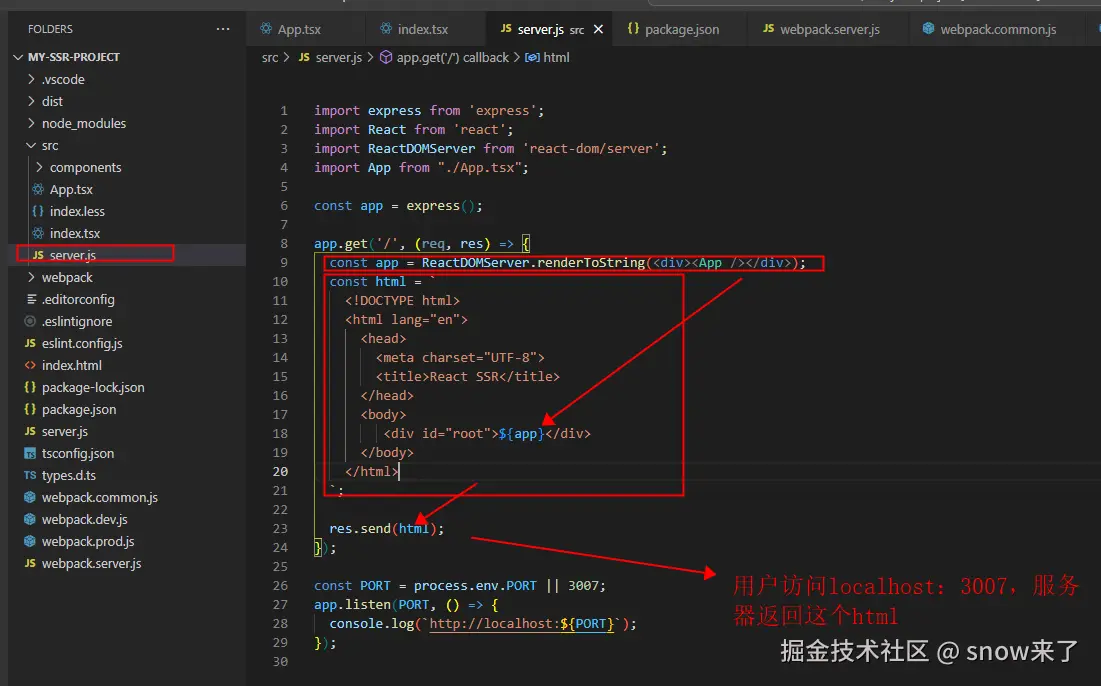Screen dimensions: 1101x686
Task: Open the .eslintignore file
Action: click(x=77, y=322)
